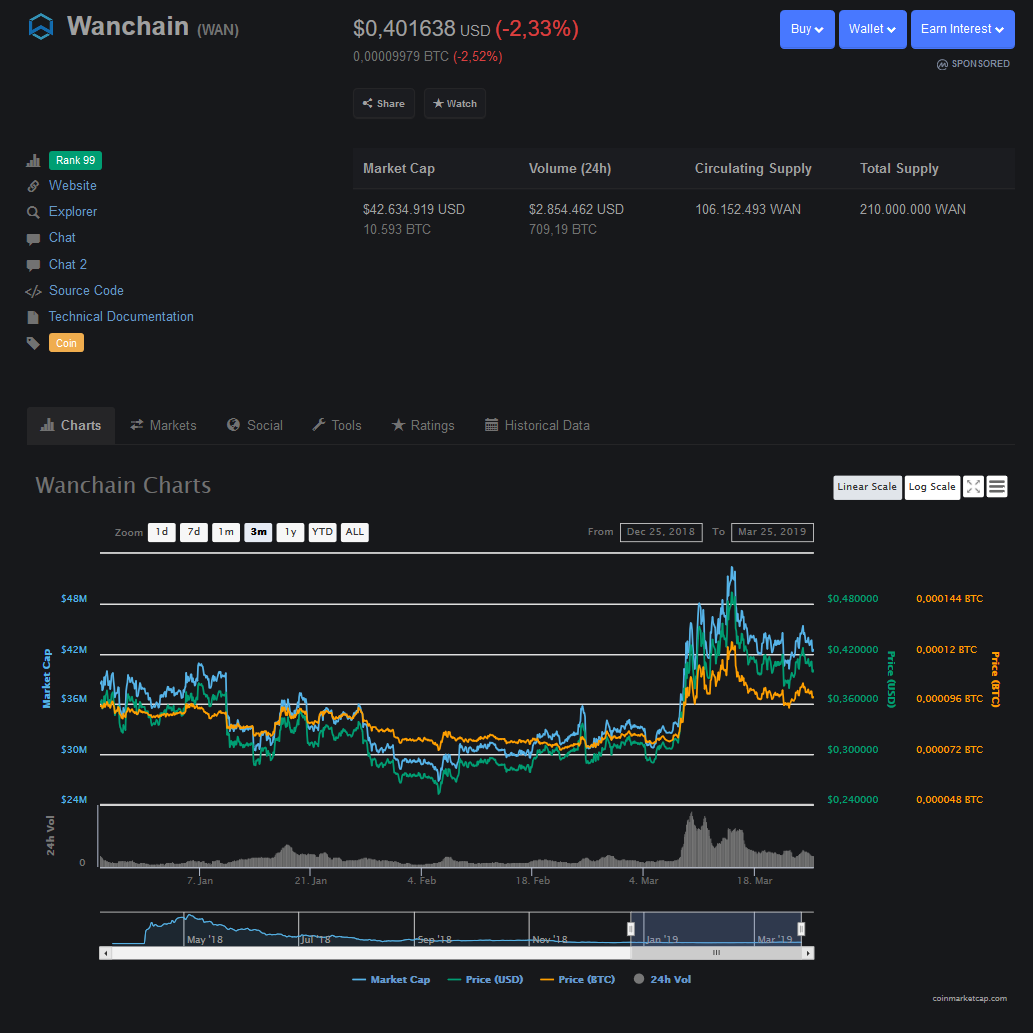Set chart zoom to YTD
The height and width of the screenshot is (1033, 1033).
click(x=322, y=532)
